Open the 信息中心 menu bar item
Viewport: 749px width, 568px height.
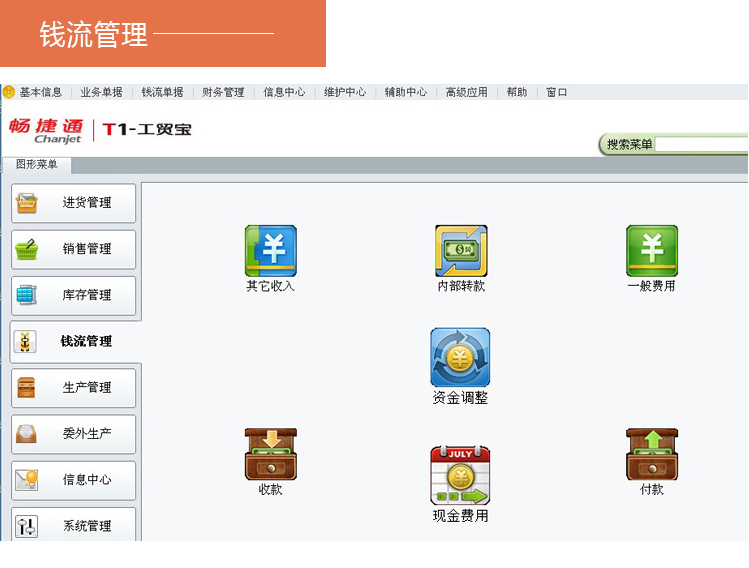284,92
